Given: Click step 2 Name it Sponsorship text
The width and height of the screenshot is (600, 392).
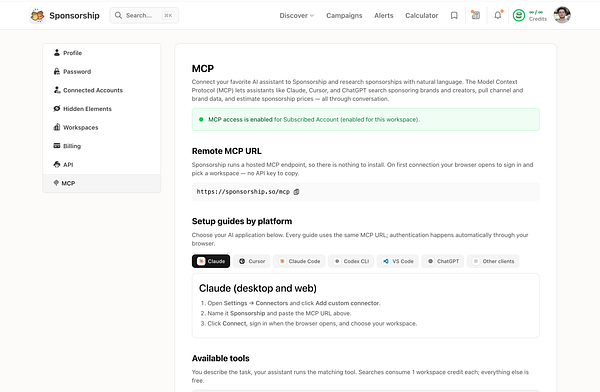Looking at the screenshot, I should (x=279, y=313).
